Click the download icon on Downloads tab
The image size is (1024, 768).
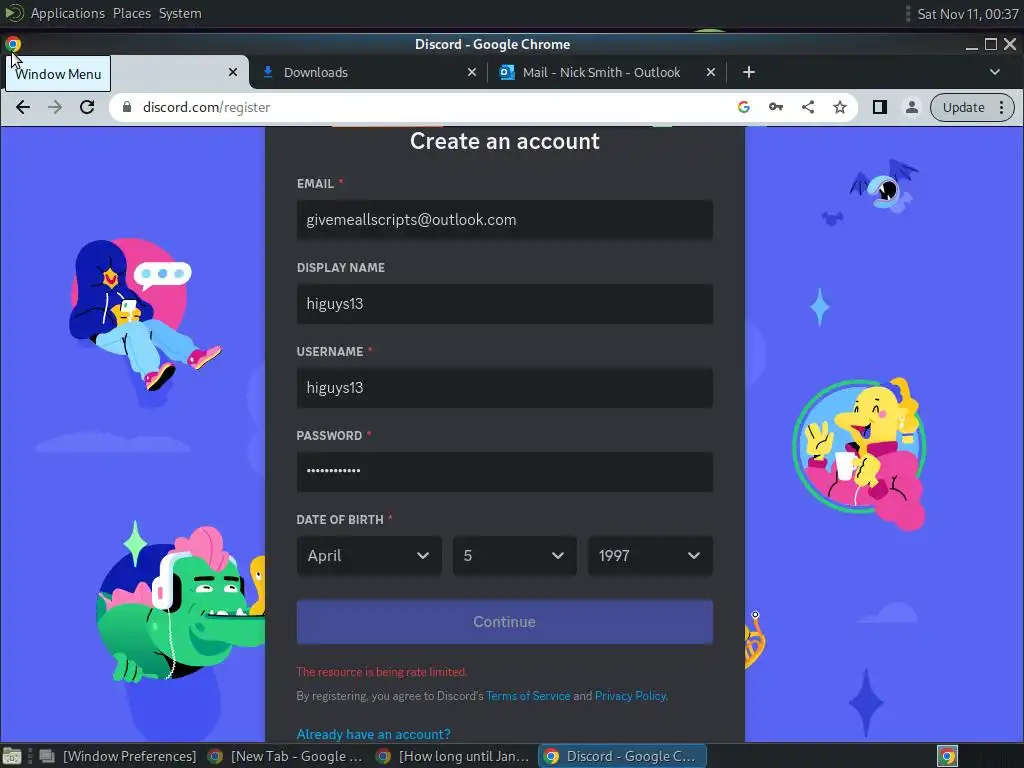[x=268, y=72]
